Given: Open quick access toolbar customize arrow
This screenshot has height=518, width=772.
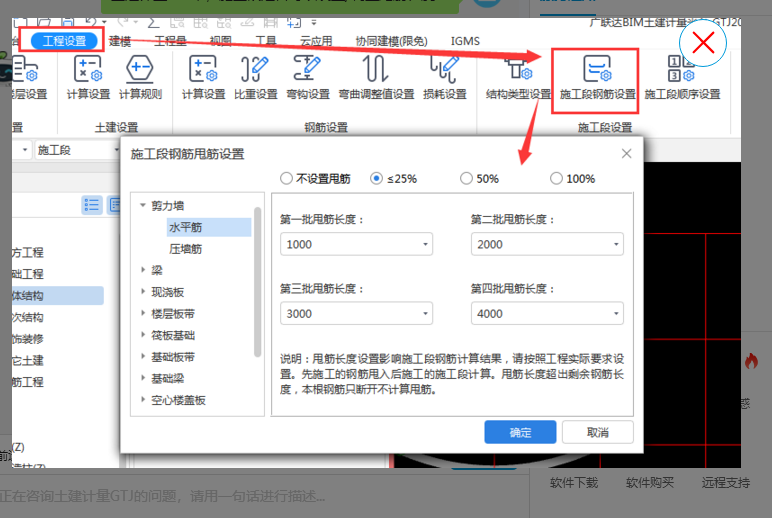Looking at the screenshot, I should pyautogui.click(x=314, y=22).
